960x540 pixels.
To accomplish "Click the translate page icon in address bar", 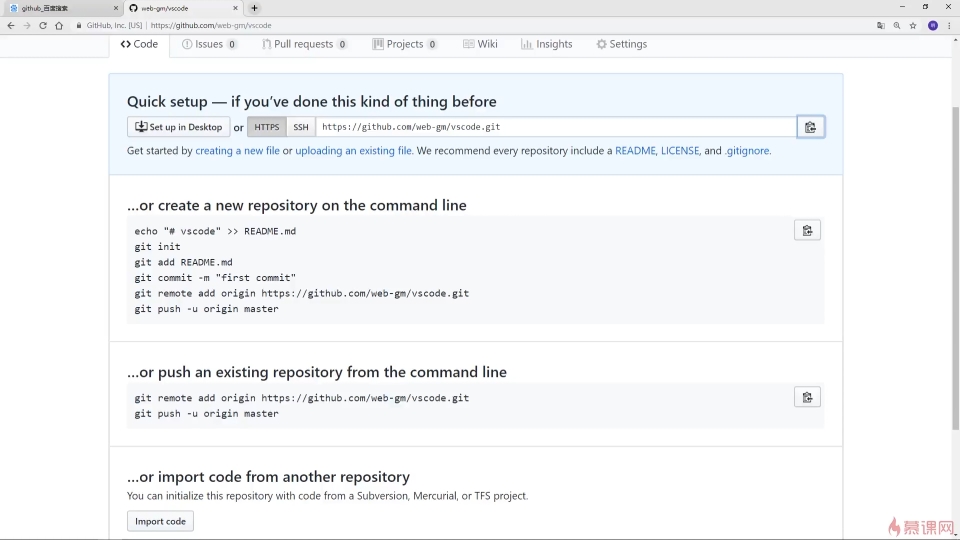I will [x=880, y=25].
